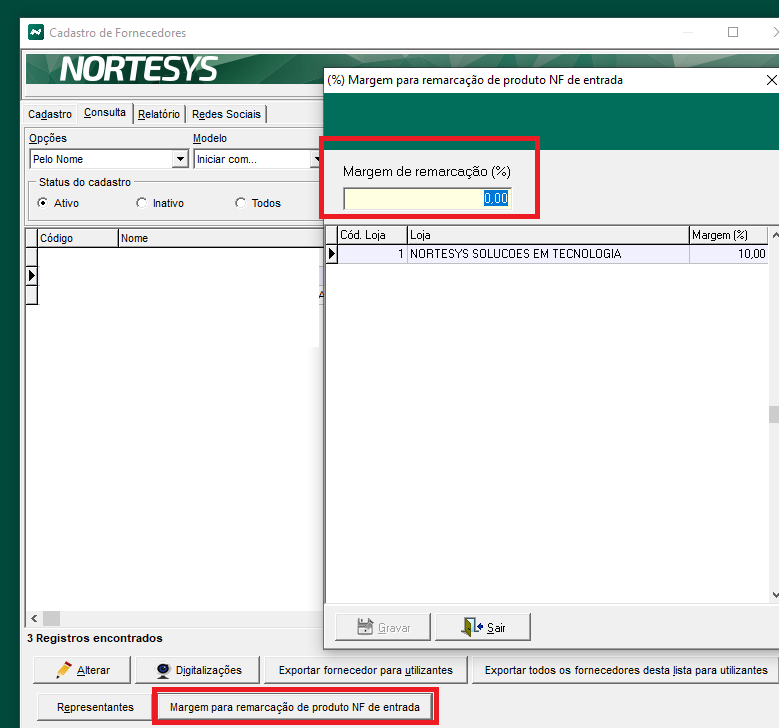Click the pencil icon on Alterar button
The image size is (779, 728).
tap(64, 670)
